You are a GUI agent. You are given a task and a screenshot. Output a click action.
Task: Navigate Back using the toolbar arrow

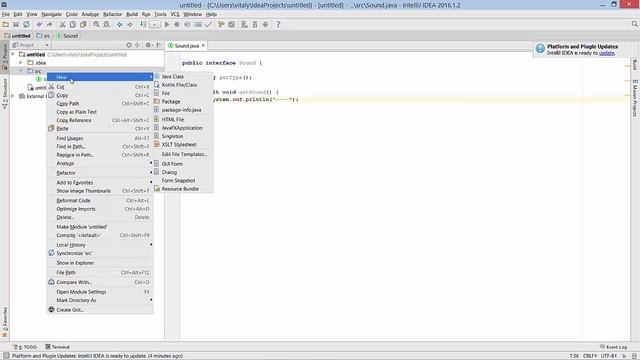[x=120, y=24]
